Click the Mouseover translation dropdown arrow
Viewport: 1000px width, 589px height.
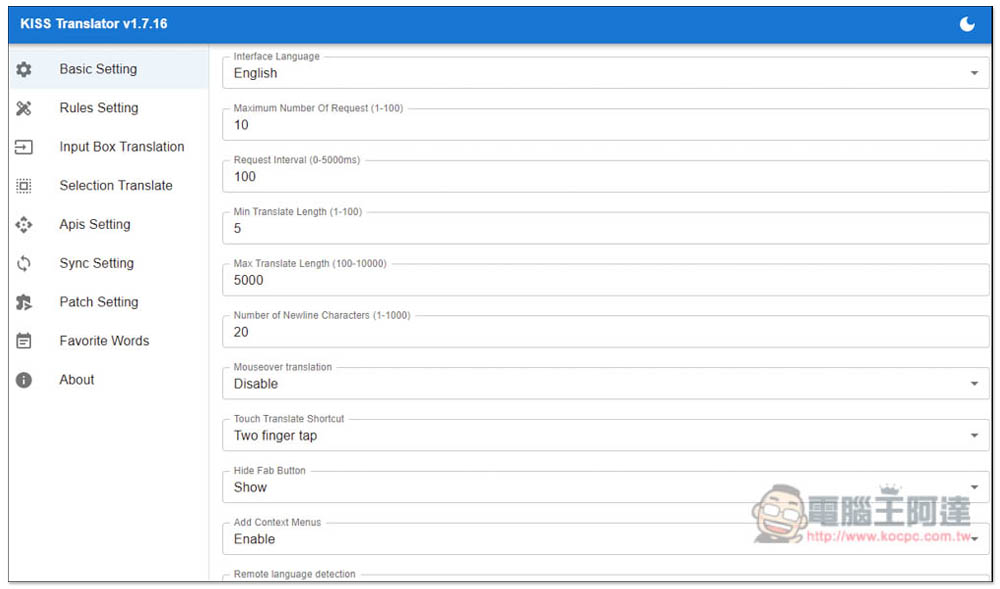click(974, 384)
